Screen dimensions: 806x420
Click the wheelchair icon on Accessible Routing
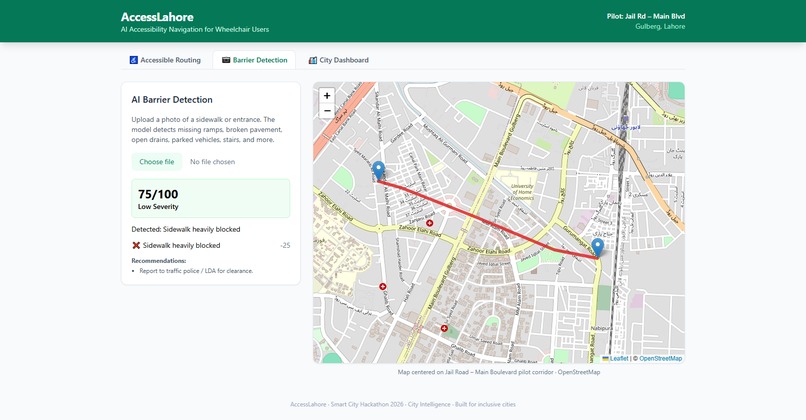point(134,60)
